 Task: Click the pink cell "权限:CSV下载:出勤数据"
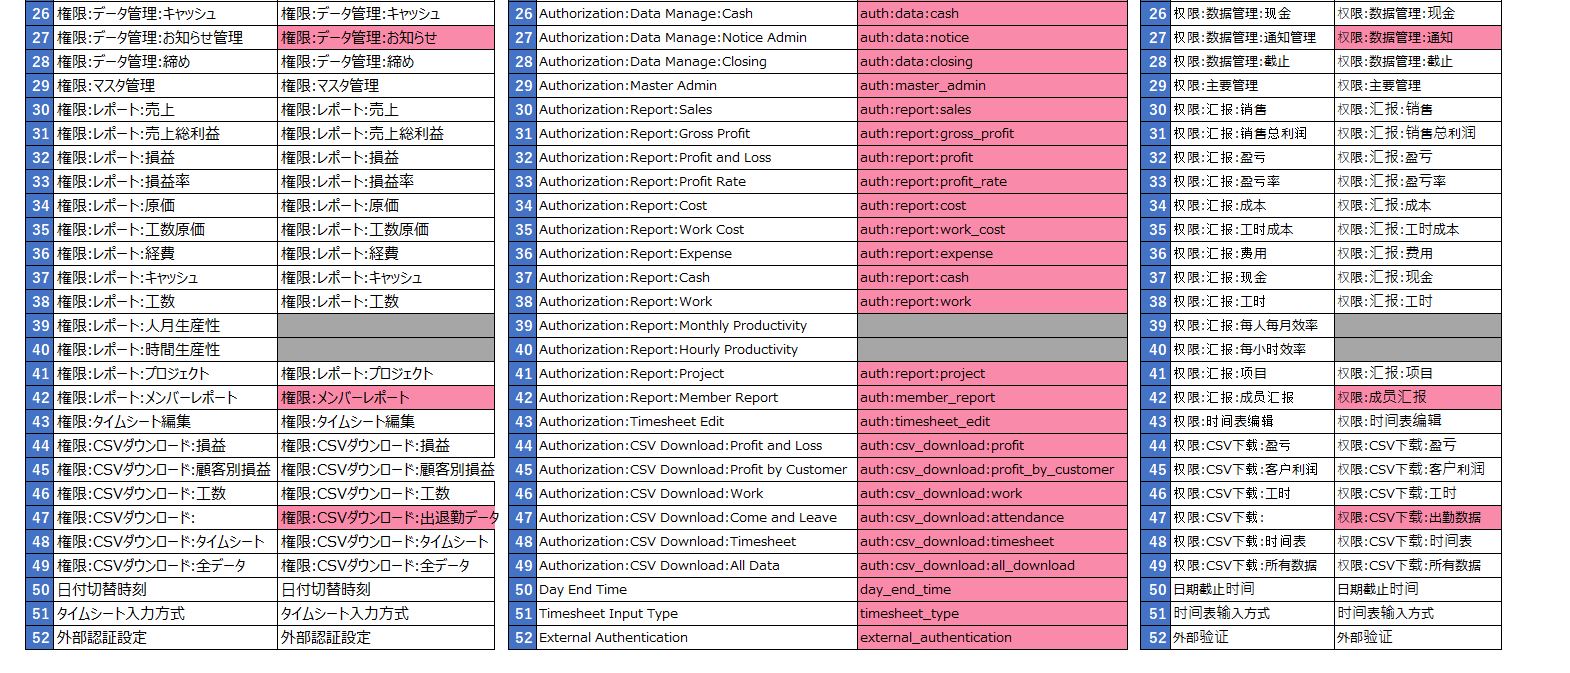click(1418, 518)
